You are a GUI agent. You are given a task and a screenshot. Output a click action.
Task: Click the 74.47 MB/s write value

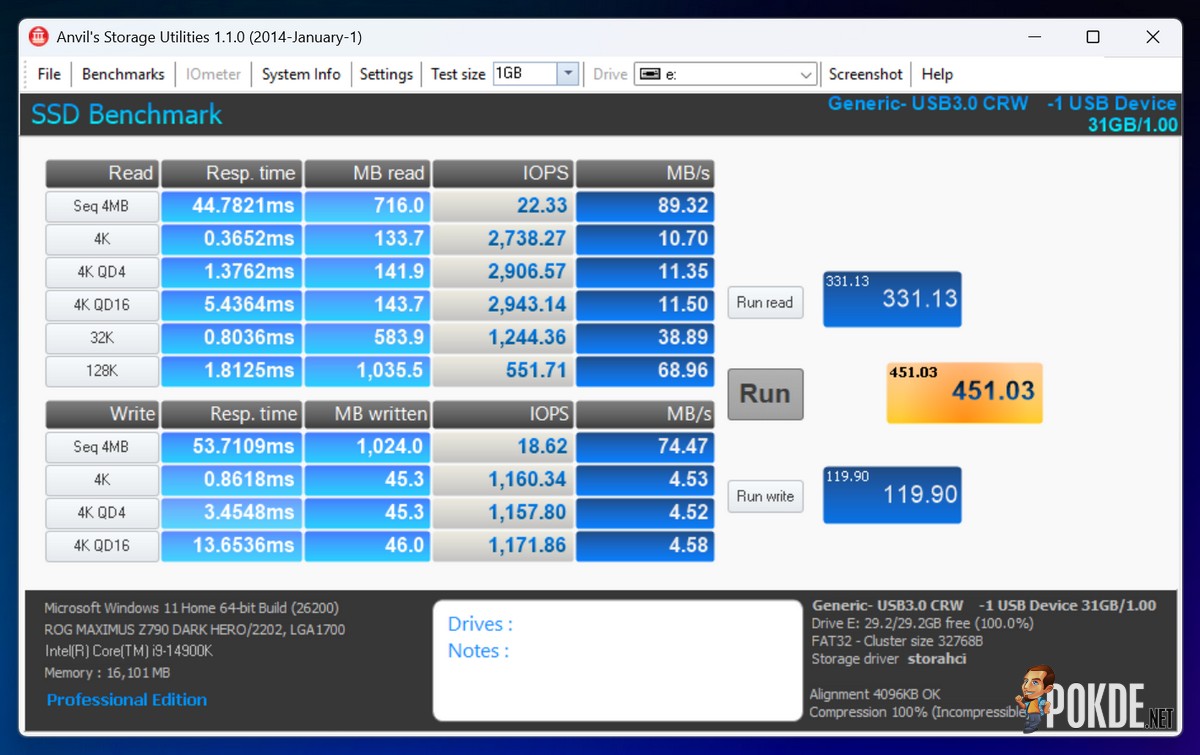(x=645, y=447)
